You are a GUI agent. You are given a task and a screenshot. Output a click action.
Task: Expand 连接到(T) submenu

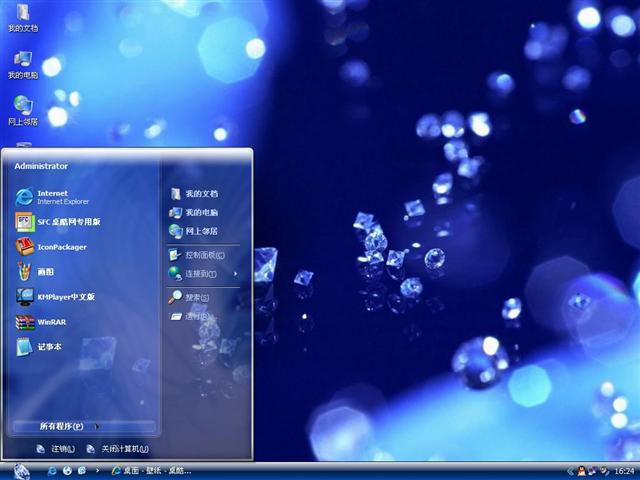tap(203, 273)
